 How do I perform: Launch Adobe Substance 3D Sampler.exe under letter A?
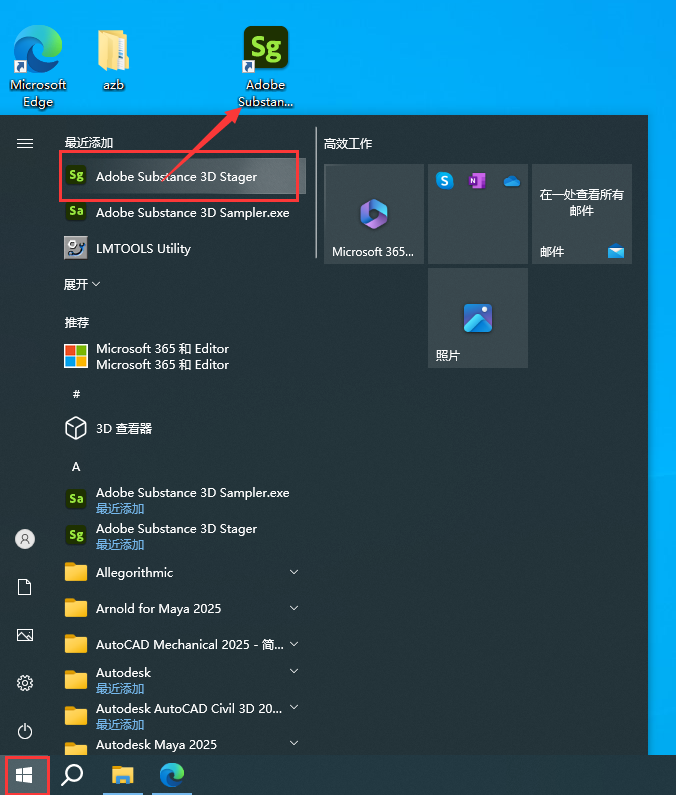pyautogui.click(x=183, y=499)
